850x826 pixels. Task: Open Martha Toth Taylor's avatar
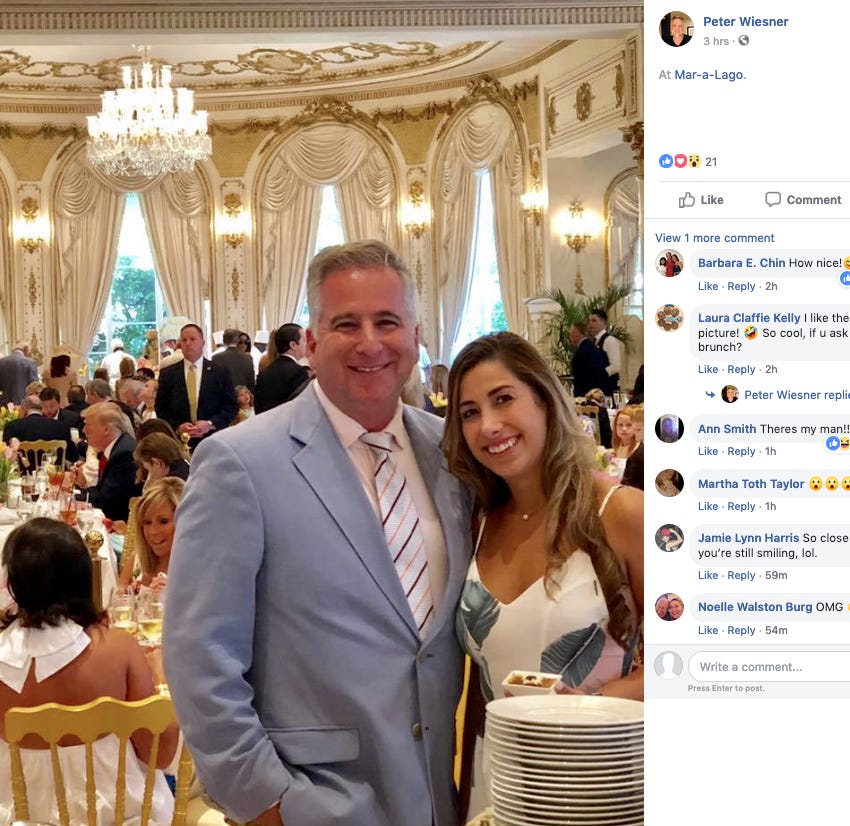coord(669,483)
